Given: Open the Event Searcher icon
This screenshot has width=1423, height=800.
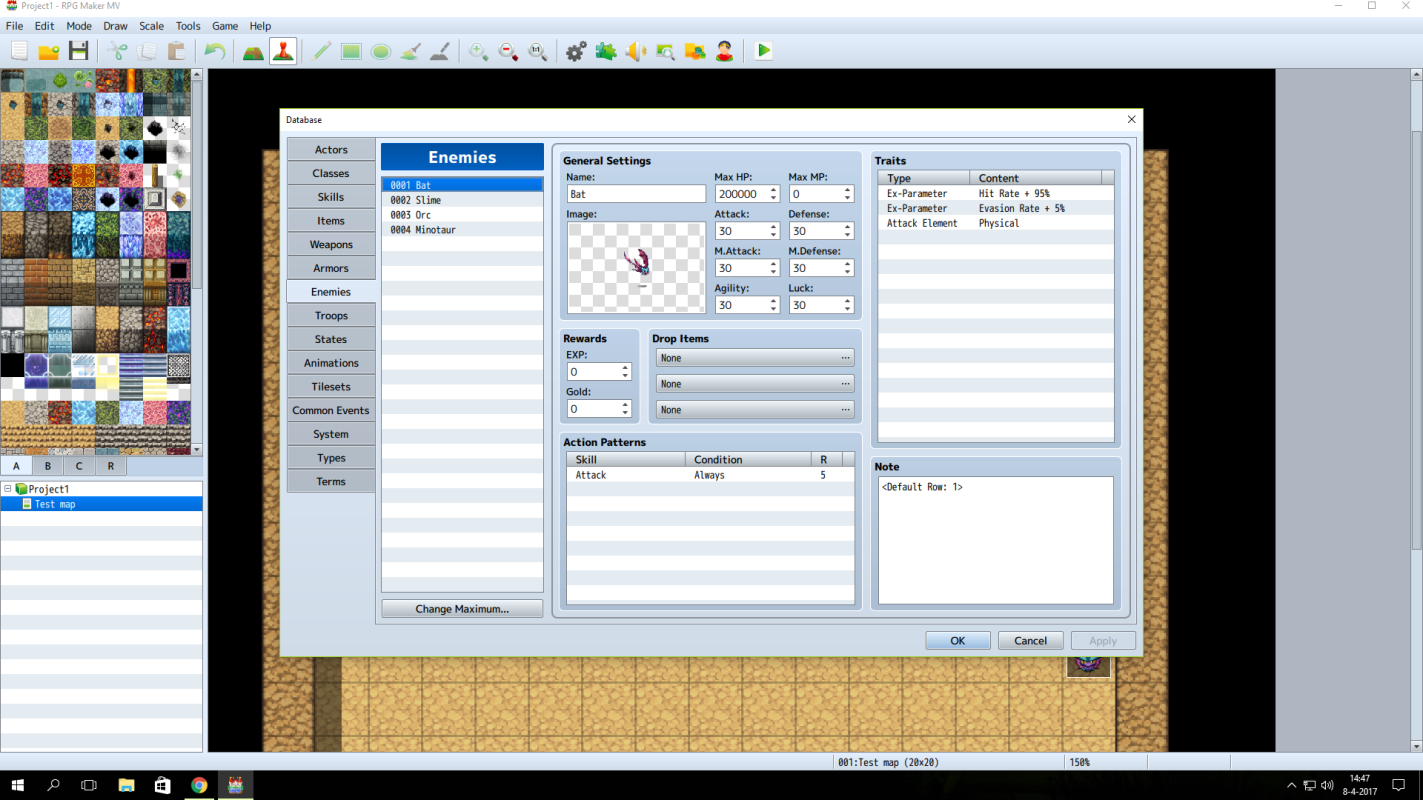Looking at the screenshot, I should 665,51.
